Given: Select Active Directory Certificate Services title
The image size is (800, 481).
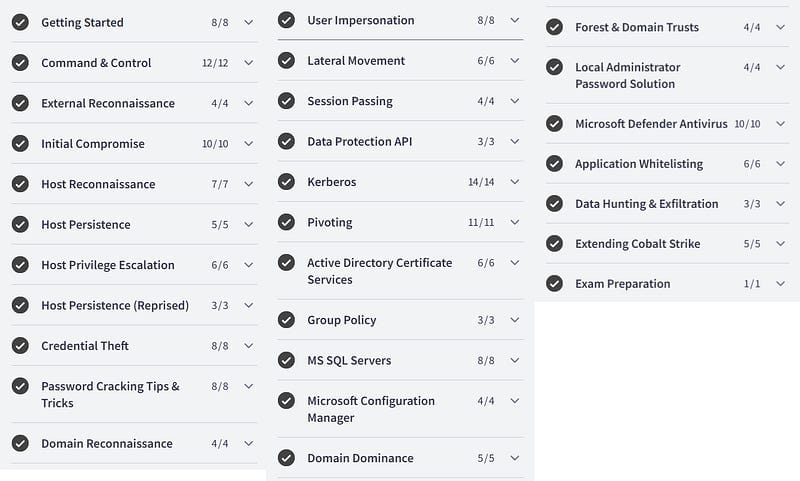Looking at the screenshot, I should click(x=379, y=271).
